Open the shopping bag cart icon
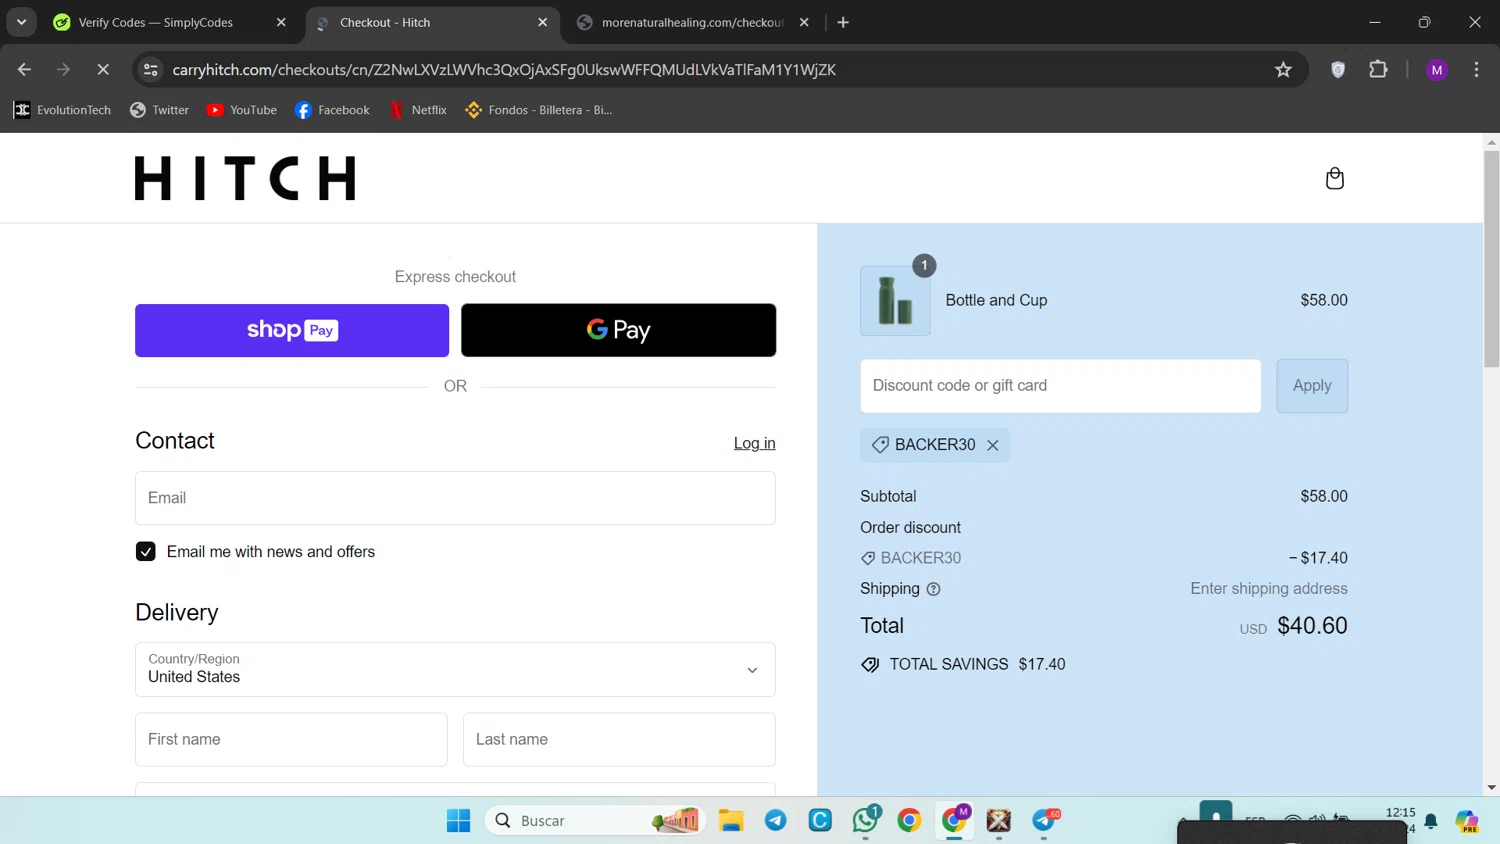This screenshot has height=844, width=1500. [x=1334, y=178]
